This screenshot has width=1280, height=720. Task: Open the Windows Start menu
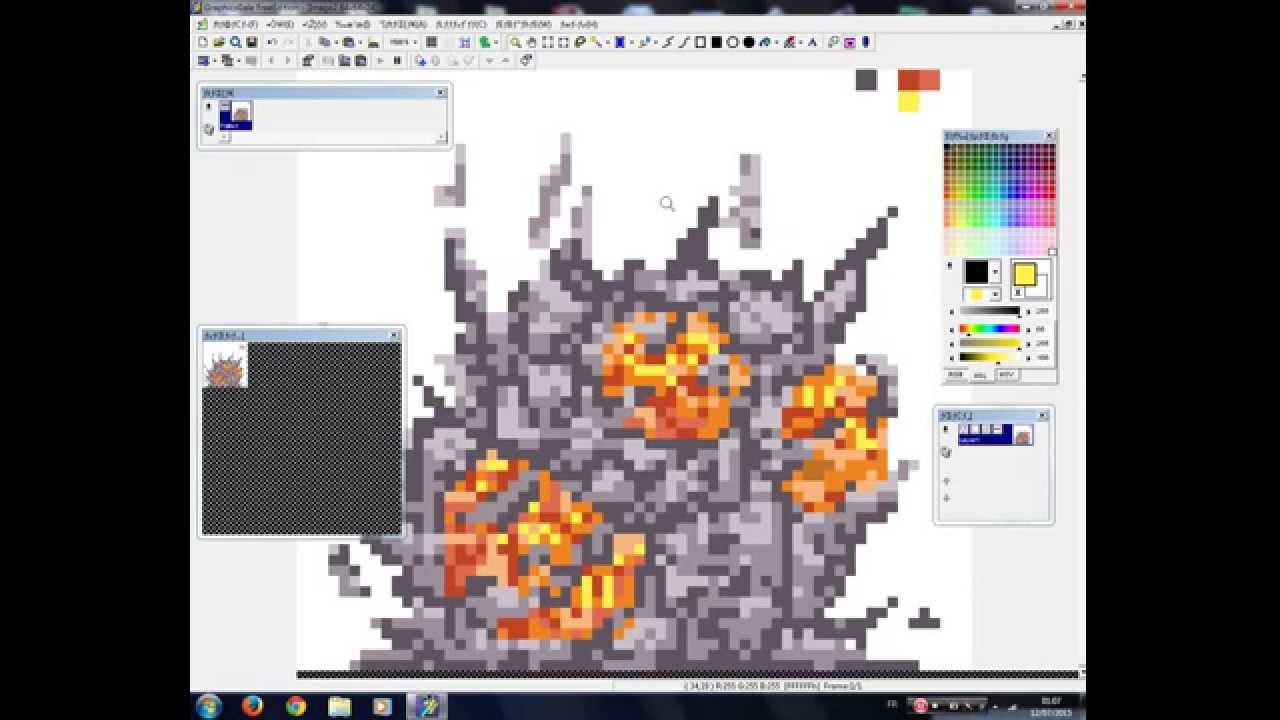(209, 706)
